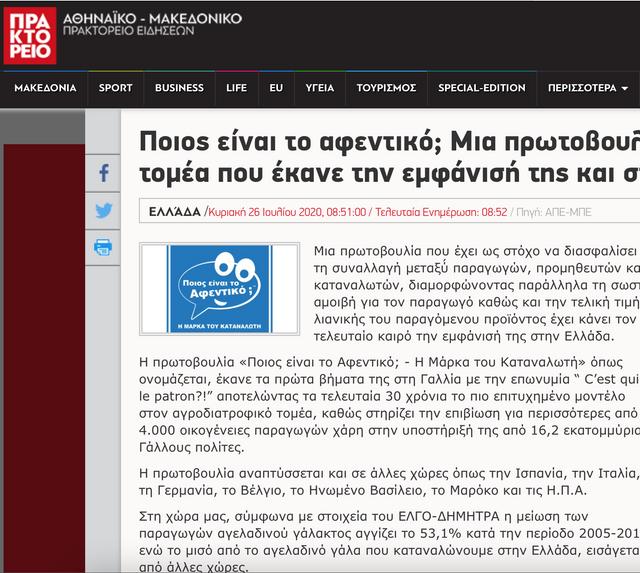Click the paragraph starting Η πρωτοβουλία αναπτύσσεται
Viewport: 640px width, 573px height.
click(x=389, y=482)
